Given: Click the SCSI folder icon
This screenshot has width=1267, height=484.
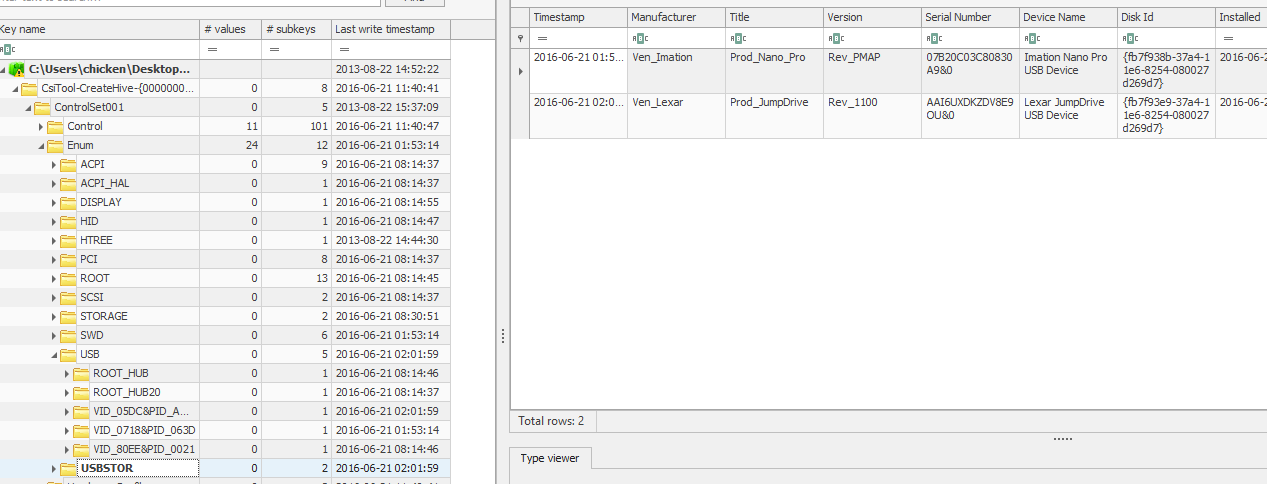Looking at the screenshot, I should pos(68,297).
